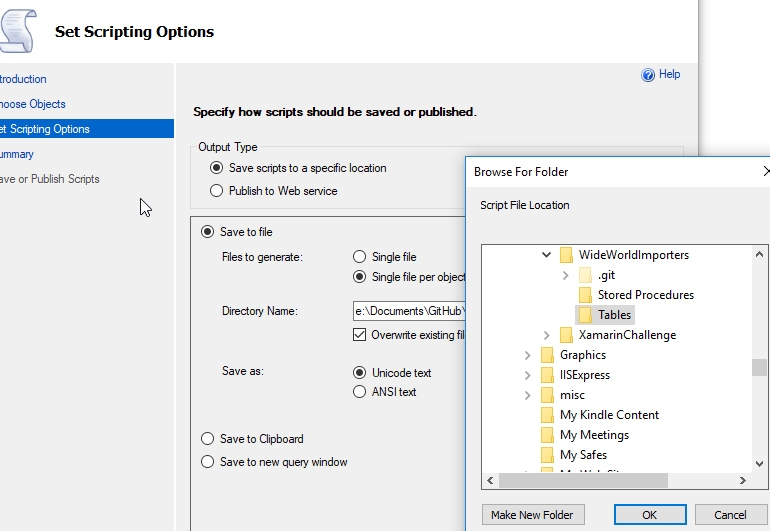
Task: Expand the misc folder node
Action: [527, 395]
